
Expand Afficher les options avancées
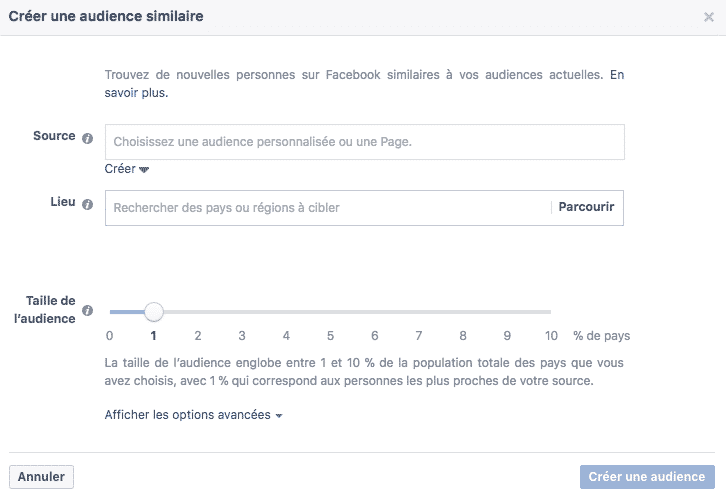coord(193,415)
